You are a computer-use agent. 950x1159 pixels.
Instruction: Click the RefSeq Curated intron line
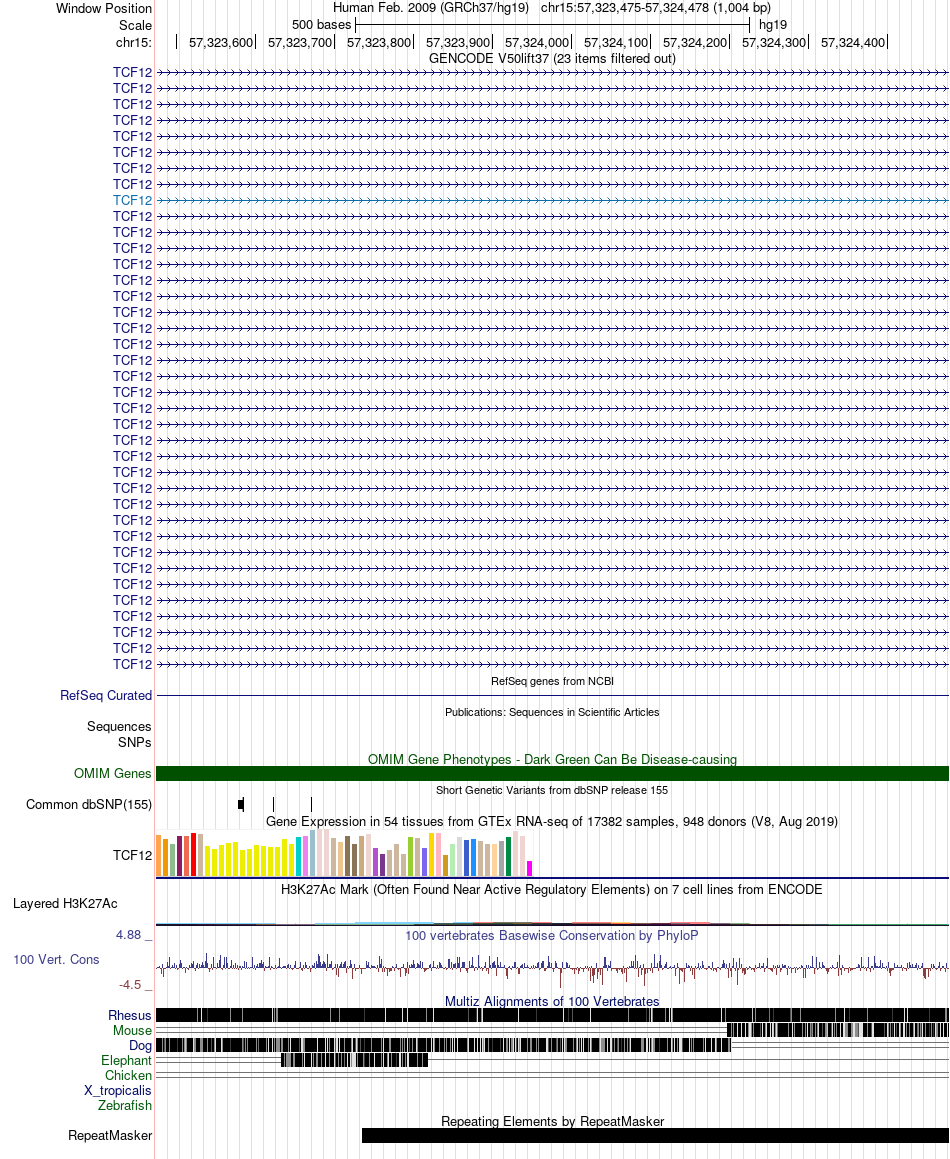(552, 696)
